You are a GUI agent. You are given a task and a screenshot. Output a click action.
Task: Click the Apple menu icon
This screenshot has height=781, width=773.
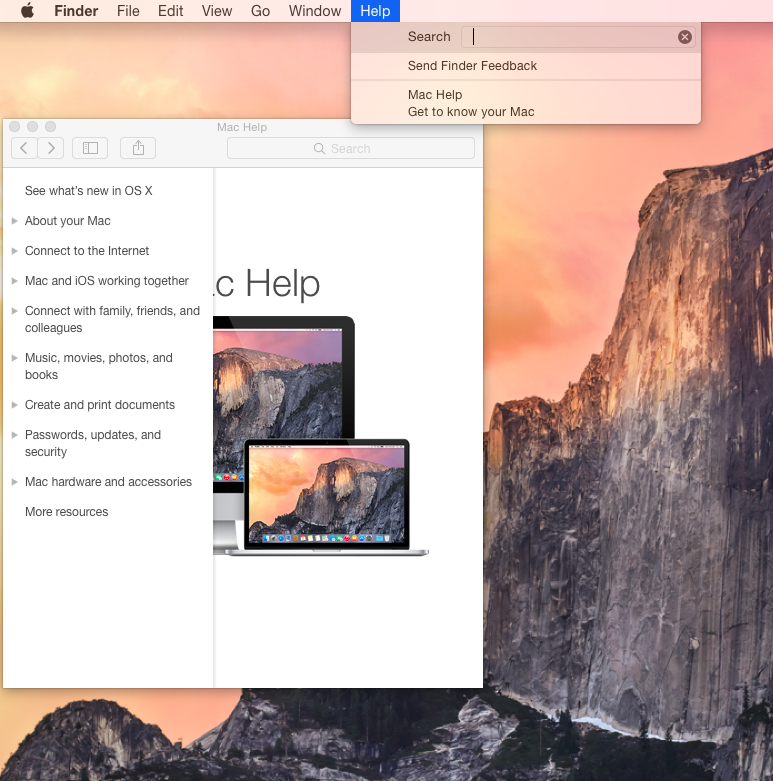click(27, 11)
